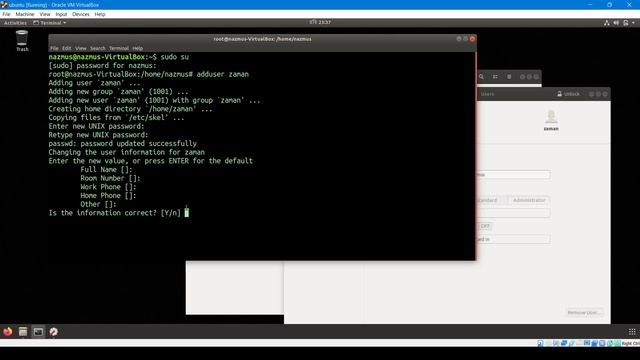Select Standard account type toggle
The height and width of the screenshot is (360, 640).
(491, 200)
